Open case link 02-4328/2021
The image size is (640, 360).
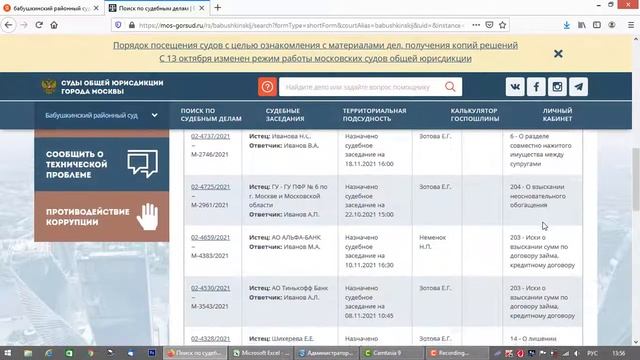pos(210,339)
